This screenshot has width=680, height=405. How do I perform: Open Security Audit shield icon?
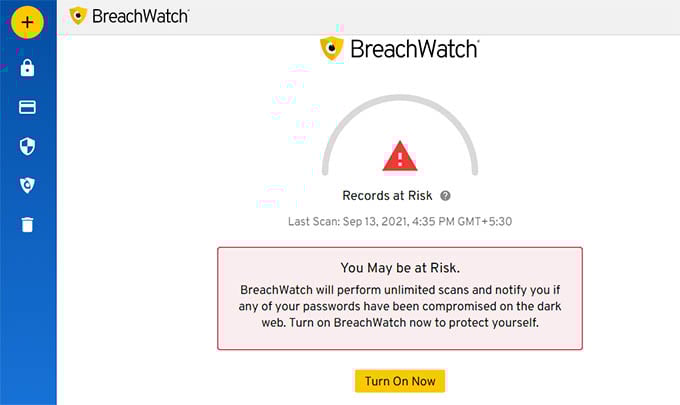[27, 147]
